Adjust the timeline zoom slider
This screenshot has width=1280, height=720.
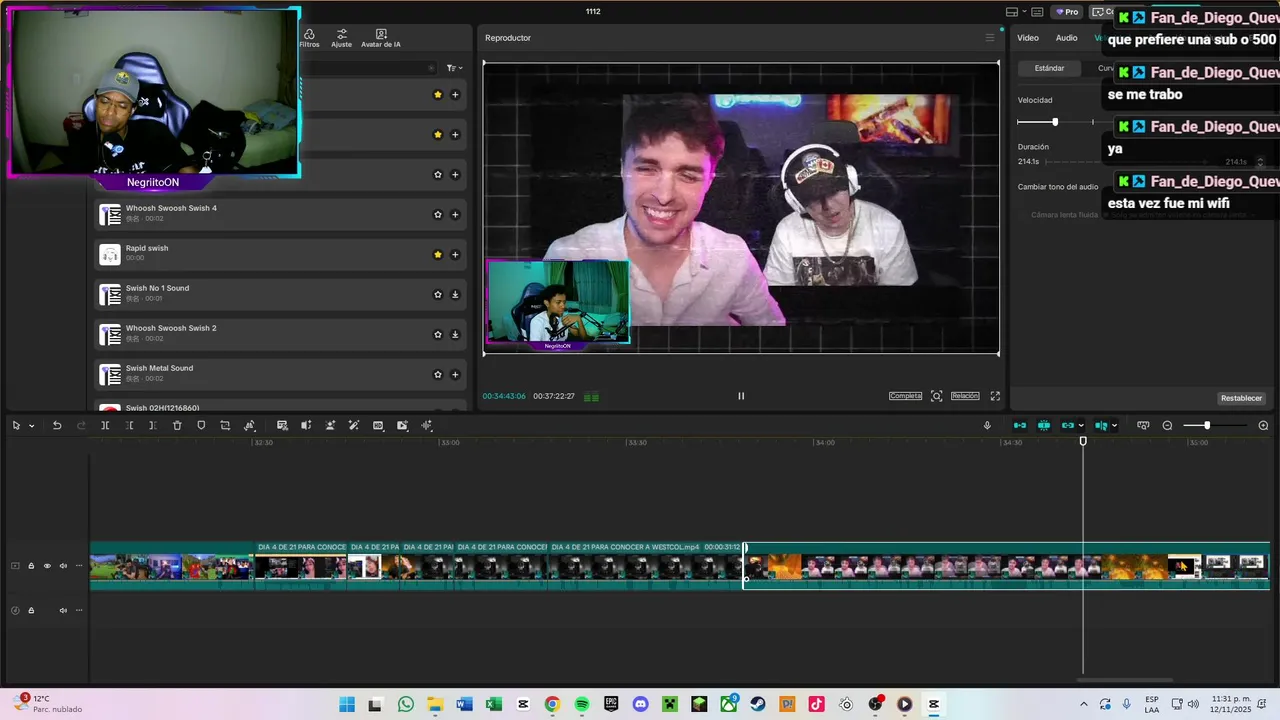pyautogui.click(x=1207, y=426)
